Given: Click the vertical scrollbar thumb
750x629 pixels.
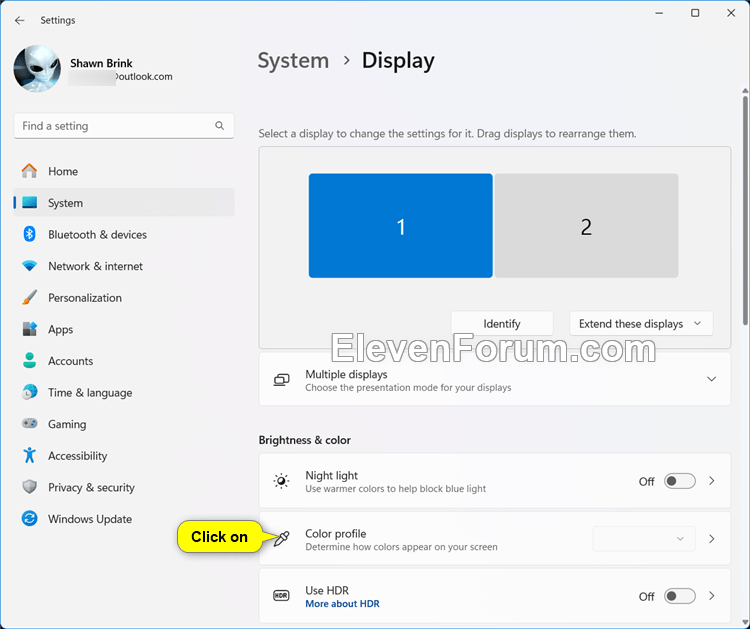Looking at the screenshot, I should click(x=745, y=210).
